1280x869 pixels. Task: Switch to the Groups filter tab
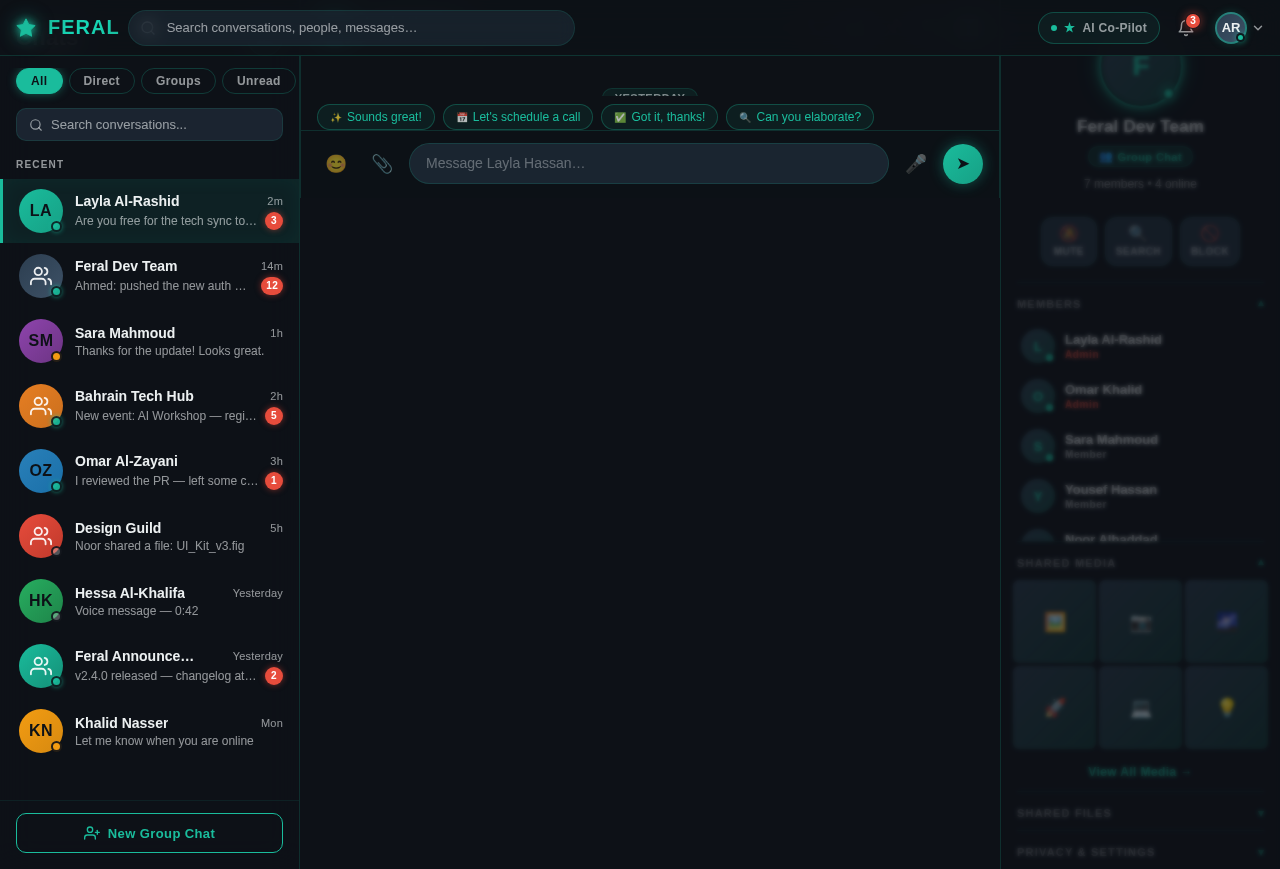(x=178, y=81)
